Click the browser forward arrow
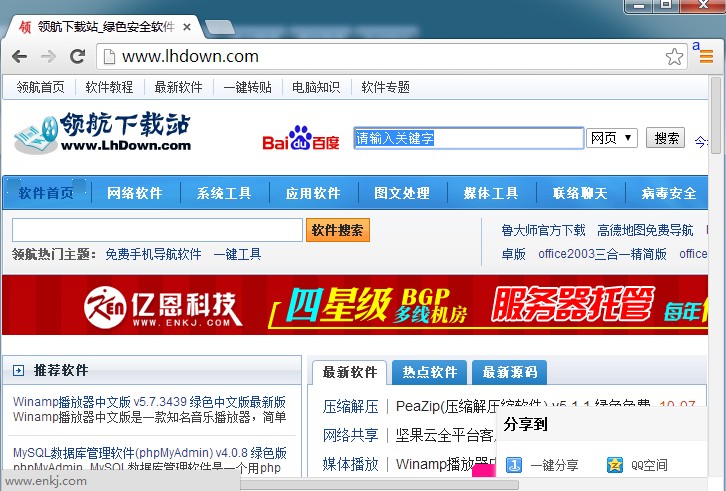This screenshot has width=726, height=491. point(48,57)
